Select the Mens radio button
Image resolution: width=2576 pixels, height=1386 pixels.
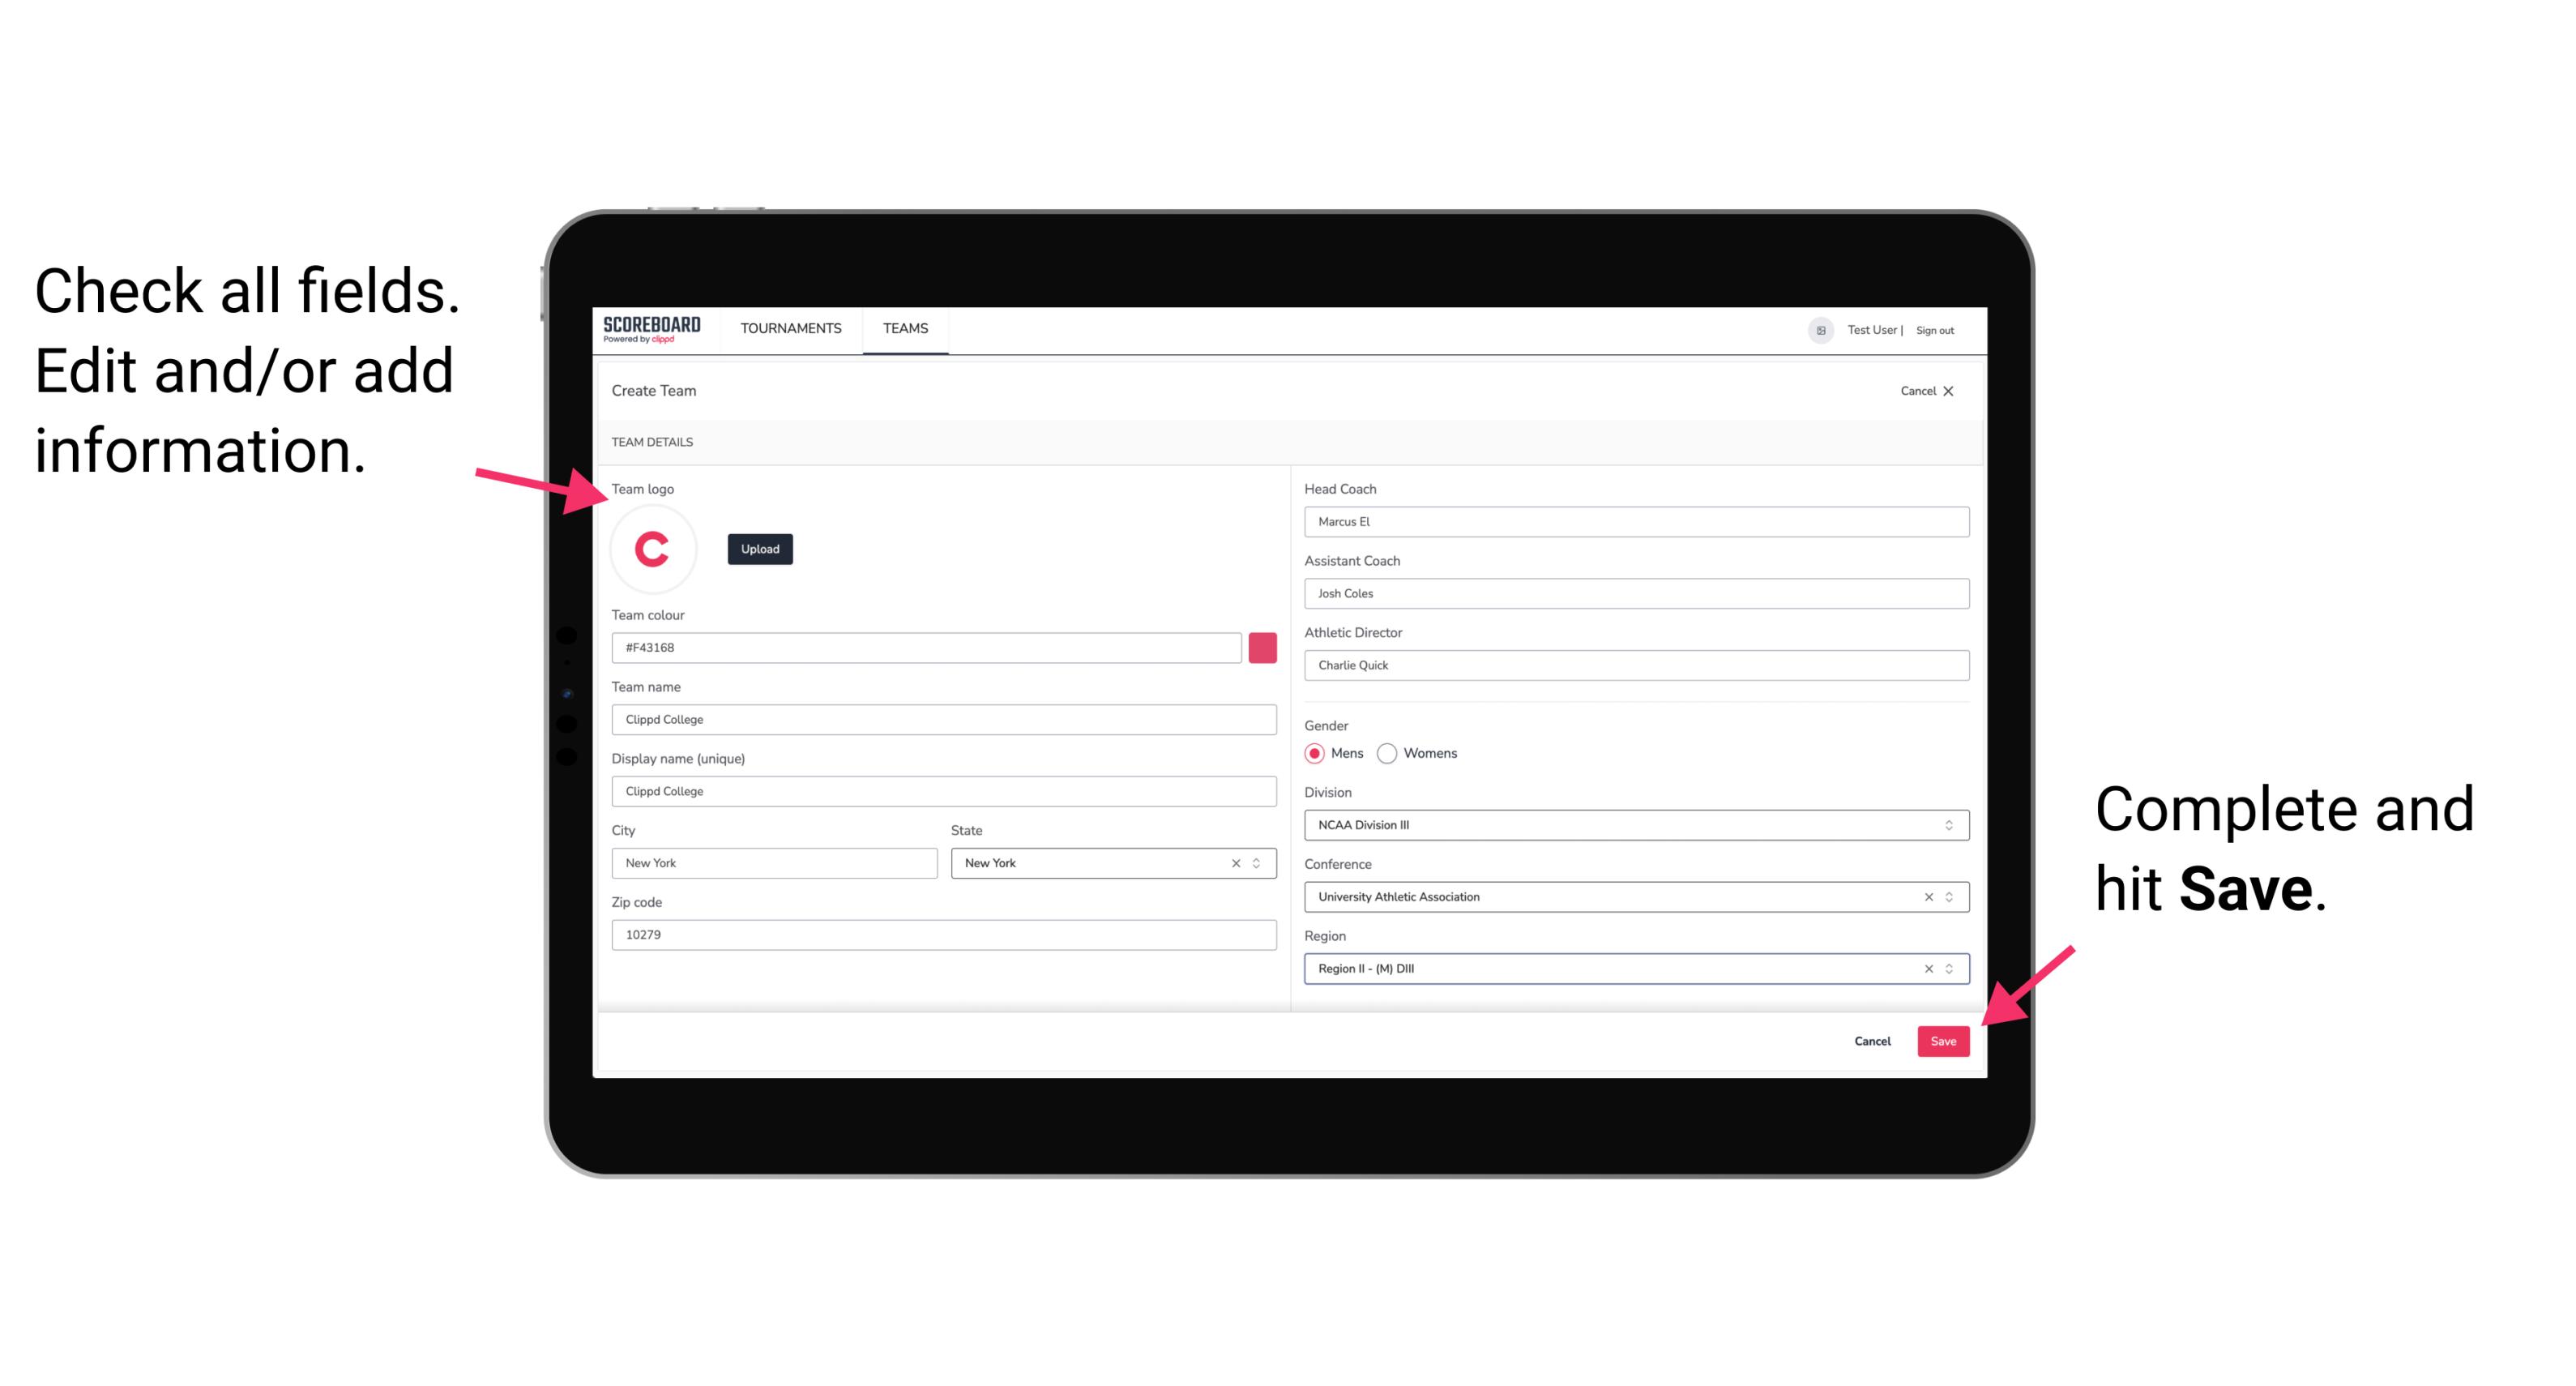pyautogui.click(x=1315, y=755)
